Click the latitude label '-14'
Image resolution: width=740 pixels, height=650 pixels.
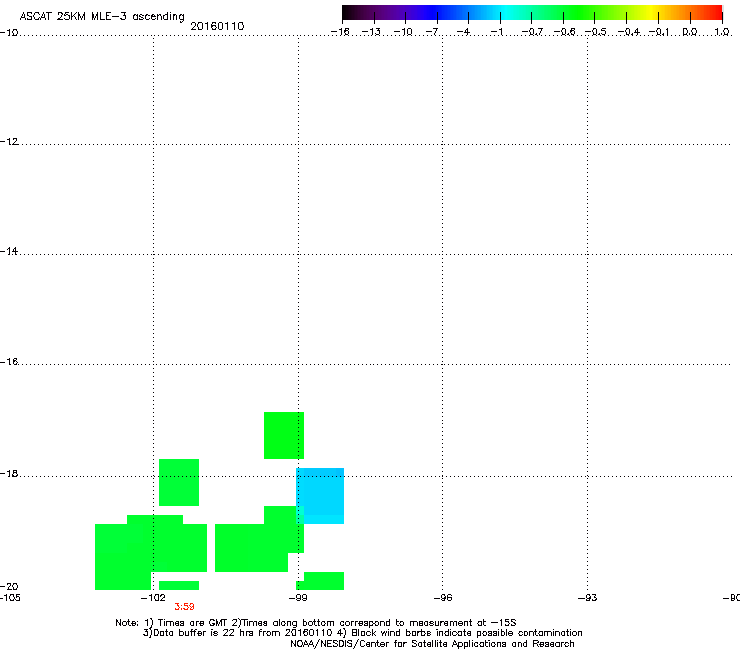click(x=9, y=252)
